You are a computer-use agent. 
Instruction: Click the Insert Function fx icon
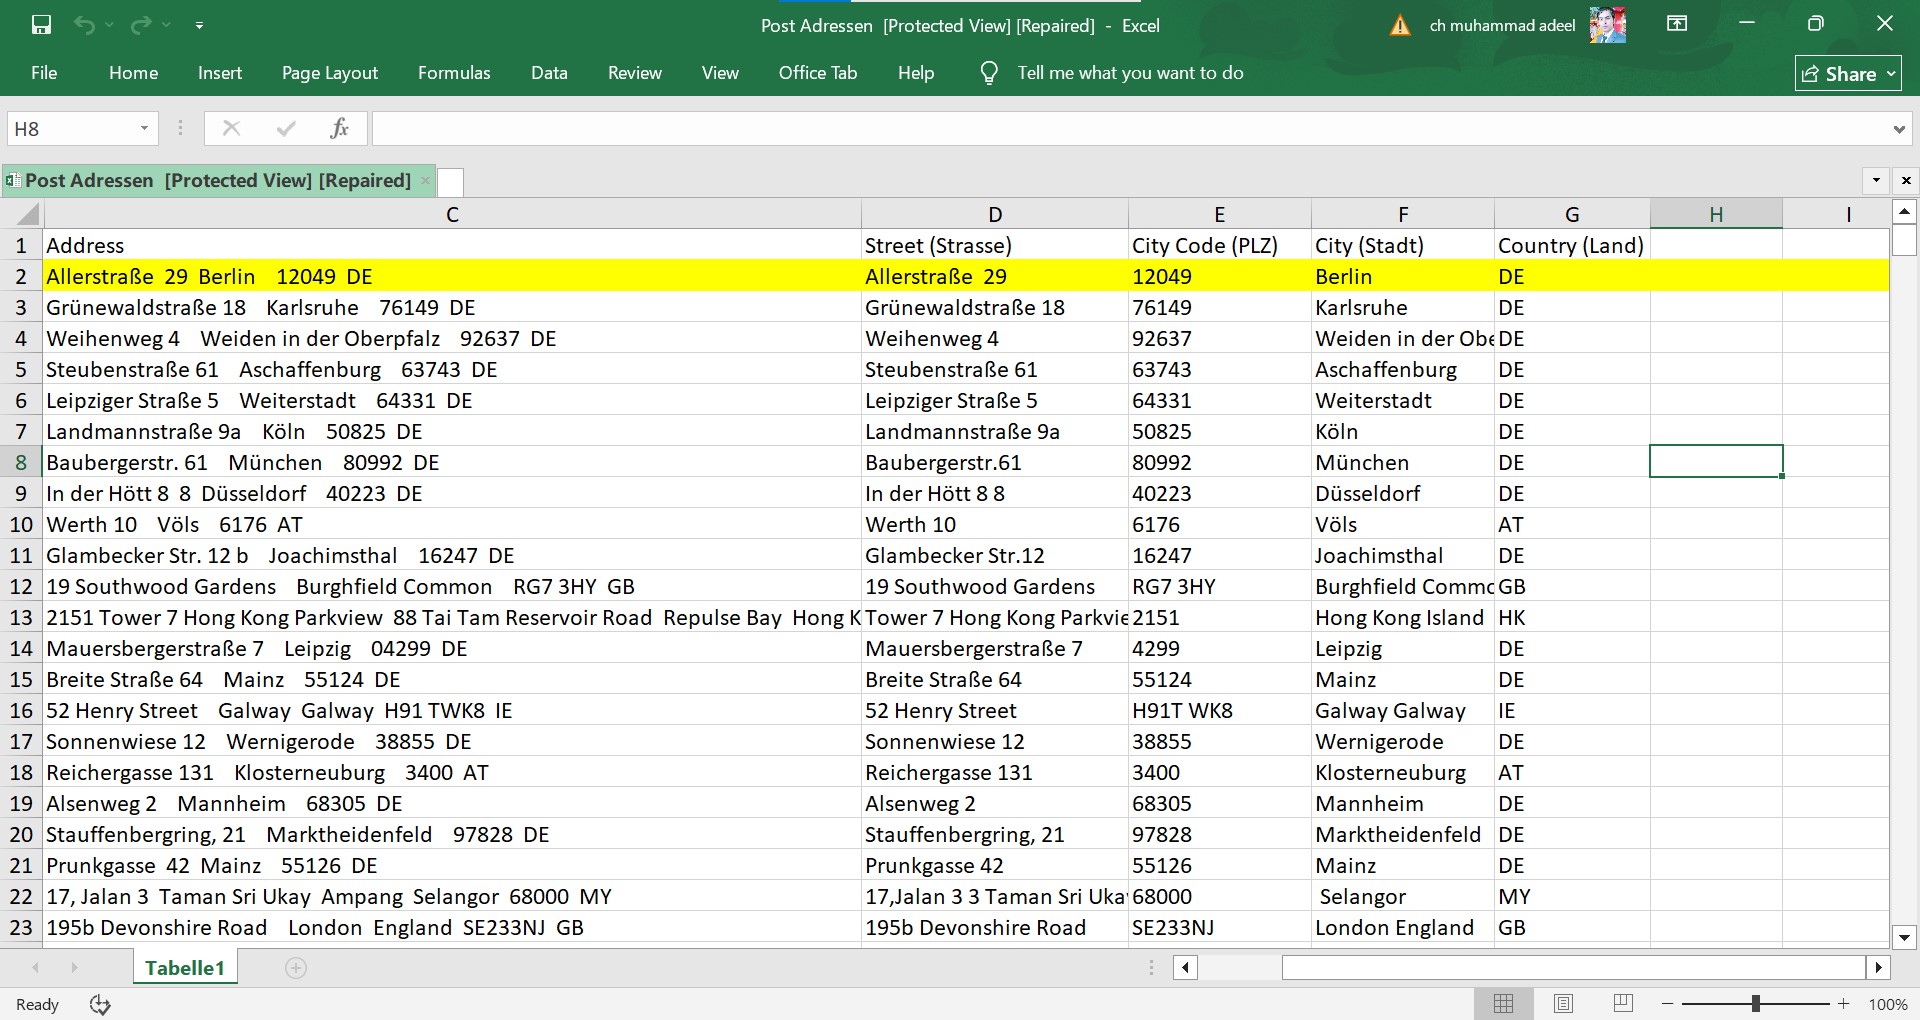coord(339,128)
